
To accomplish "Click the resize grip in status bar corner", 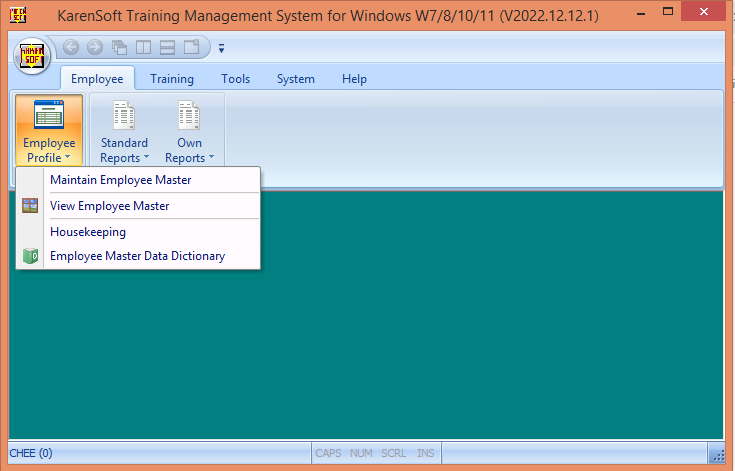I will [x=718, y=455].
